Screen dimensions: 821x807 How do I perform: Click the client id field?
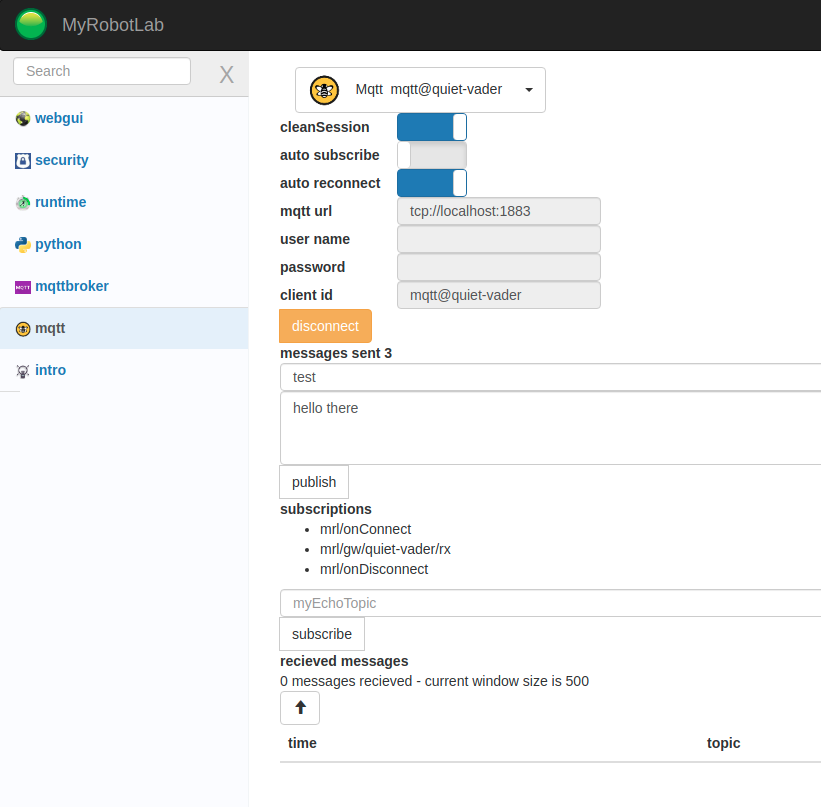pyautogui.click(x=498, y=295)
